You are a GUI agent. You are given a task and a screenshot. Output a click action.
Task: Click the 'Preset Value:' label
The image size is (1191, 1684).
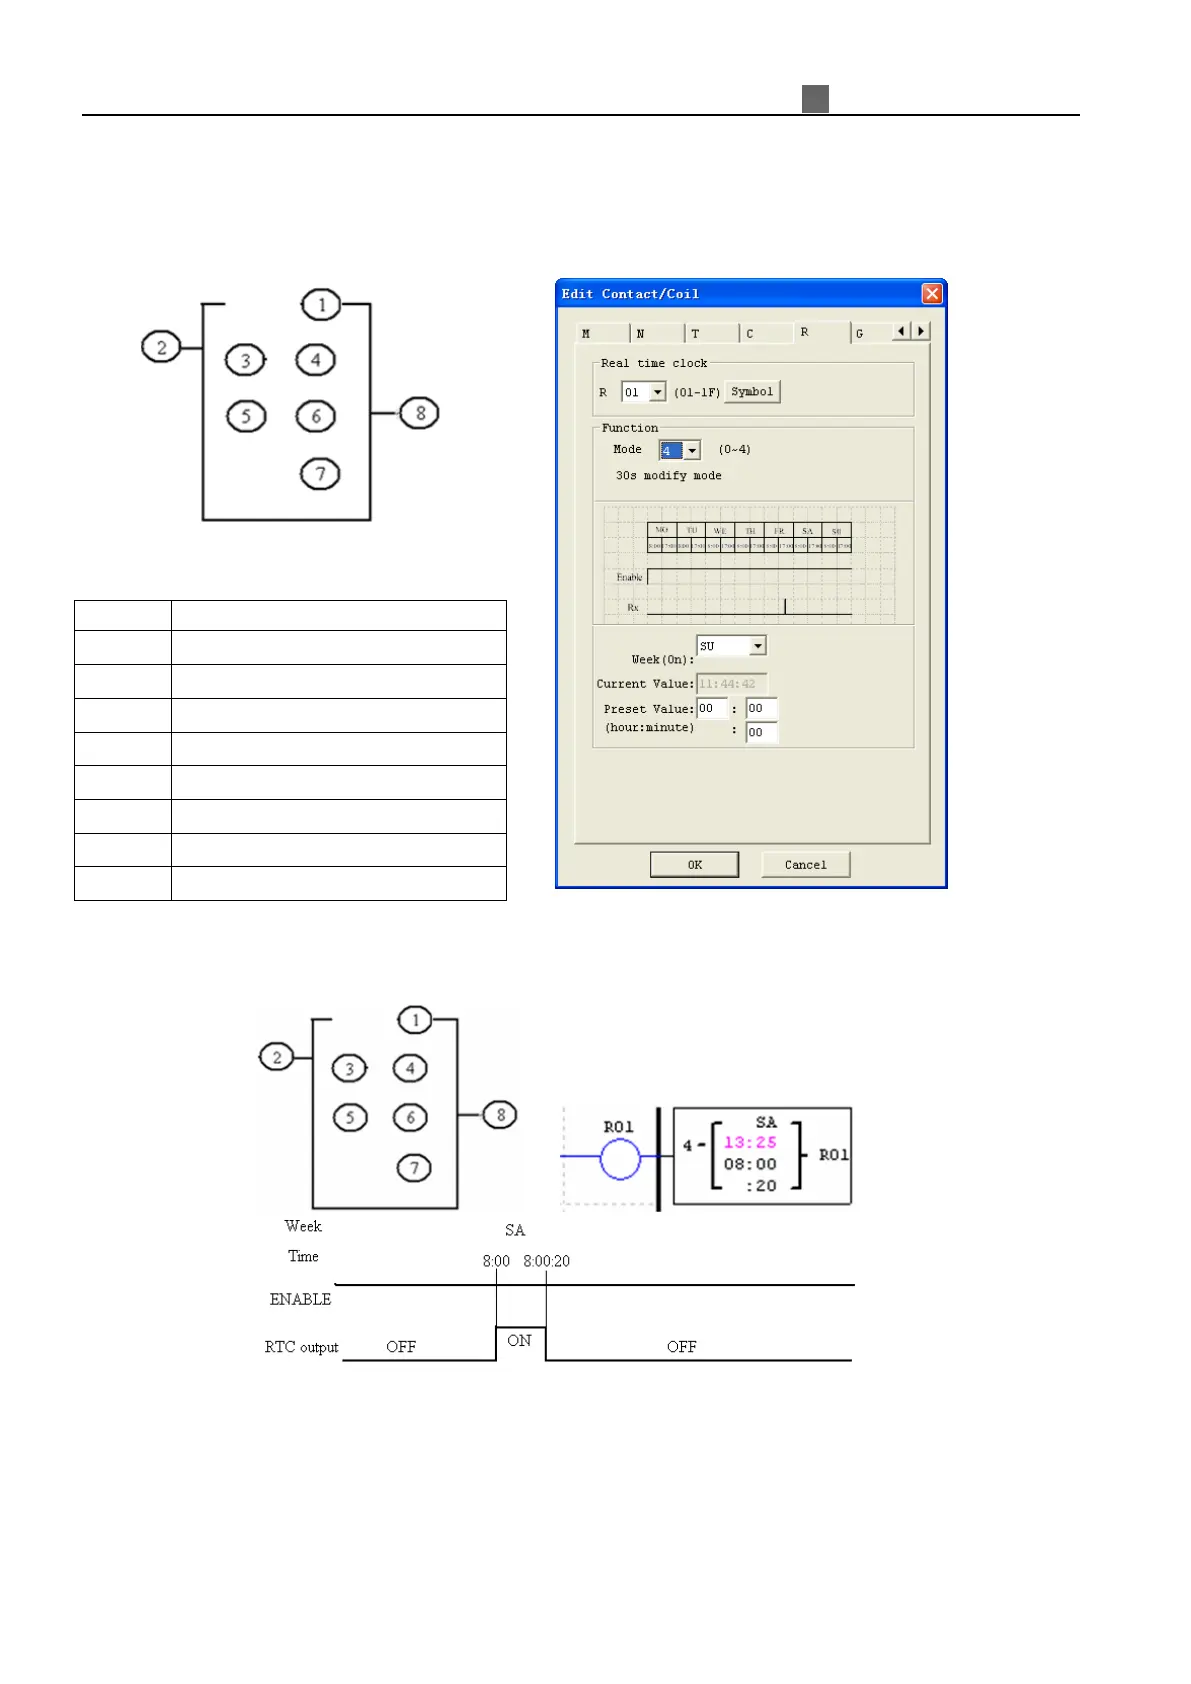(648, 709)
